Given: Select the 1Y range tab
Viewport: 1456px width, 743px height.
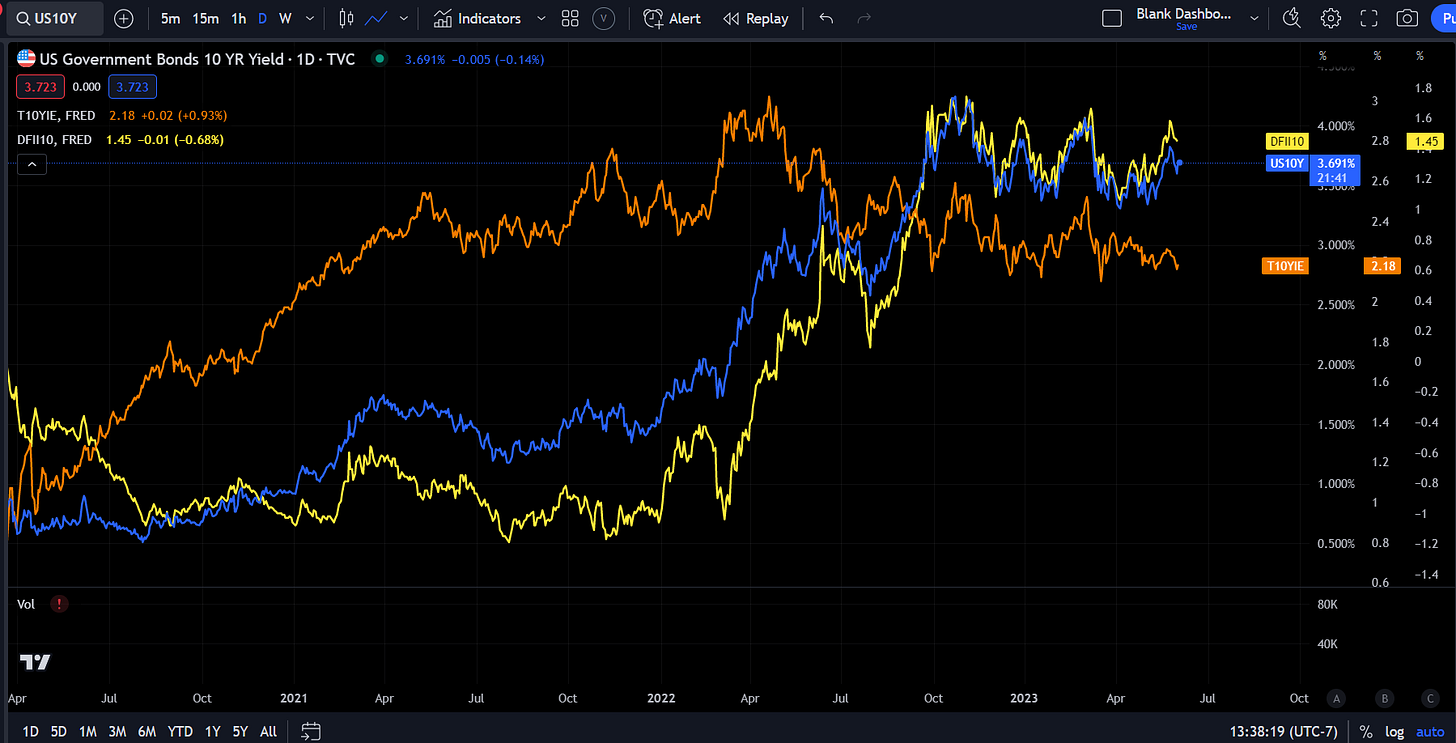Looking at the screenshot, I should 212,731.
